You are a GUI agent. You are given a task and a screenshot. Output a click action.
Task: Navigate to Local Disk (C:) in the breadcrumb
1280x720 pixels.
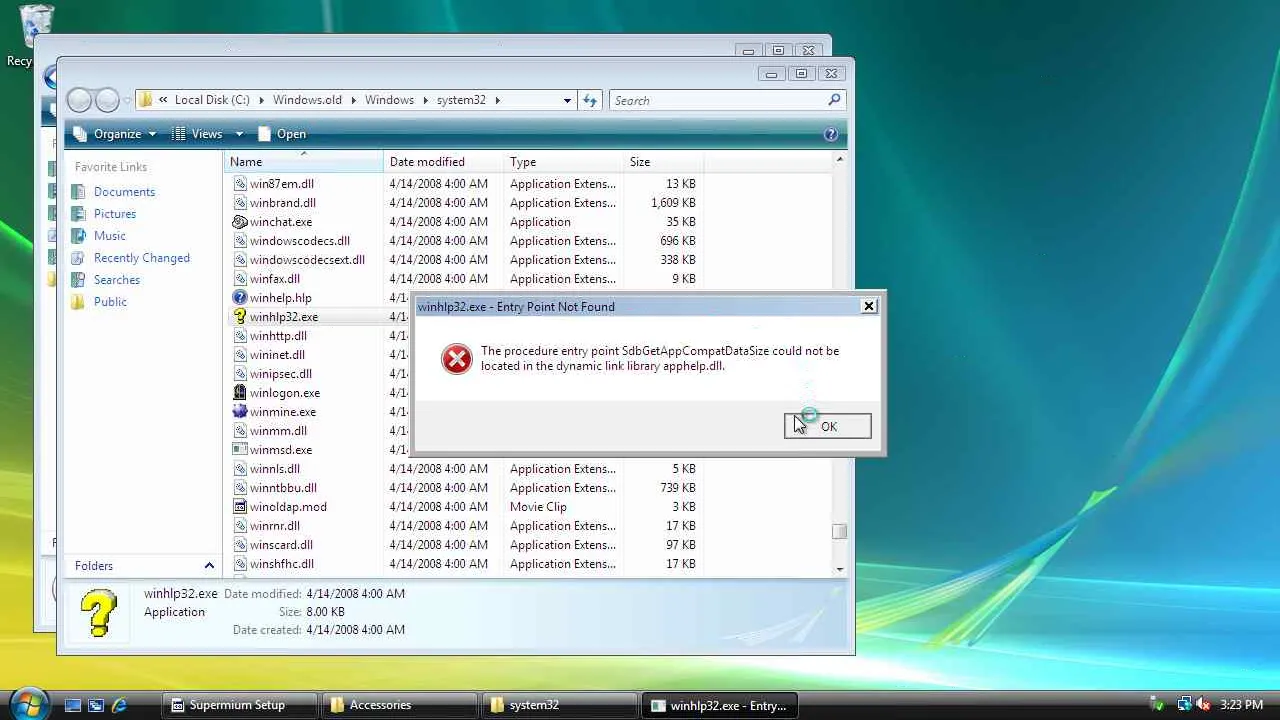tap(212, 100)
